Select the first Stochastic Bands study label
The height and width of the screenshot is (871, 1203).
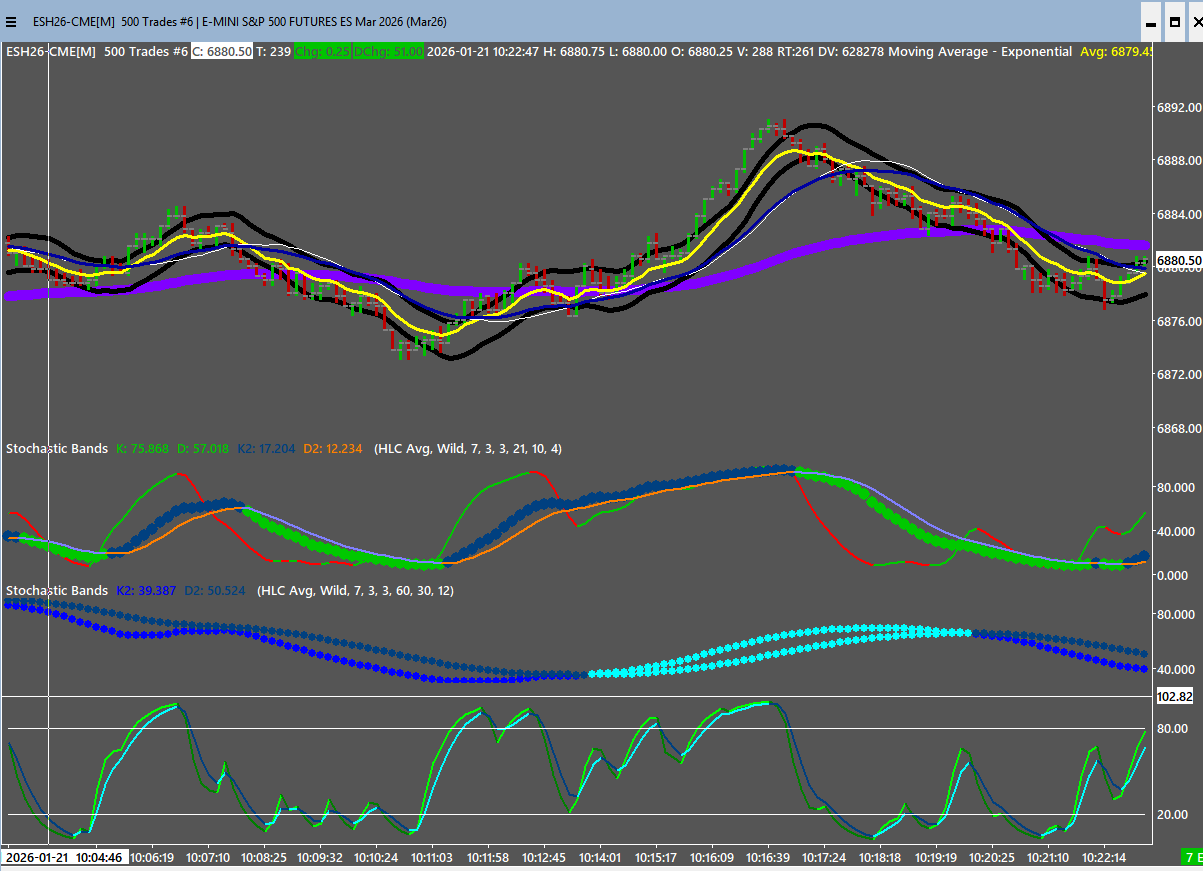[57, 449]
